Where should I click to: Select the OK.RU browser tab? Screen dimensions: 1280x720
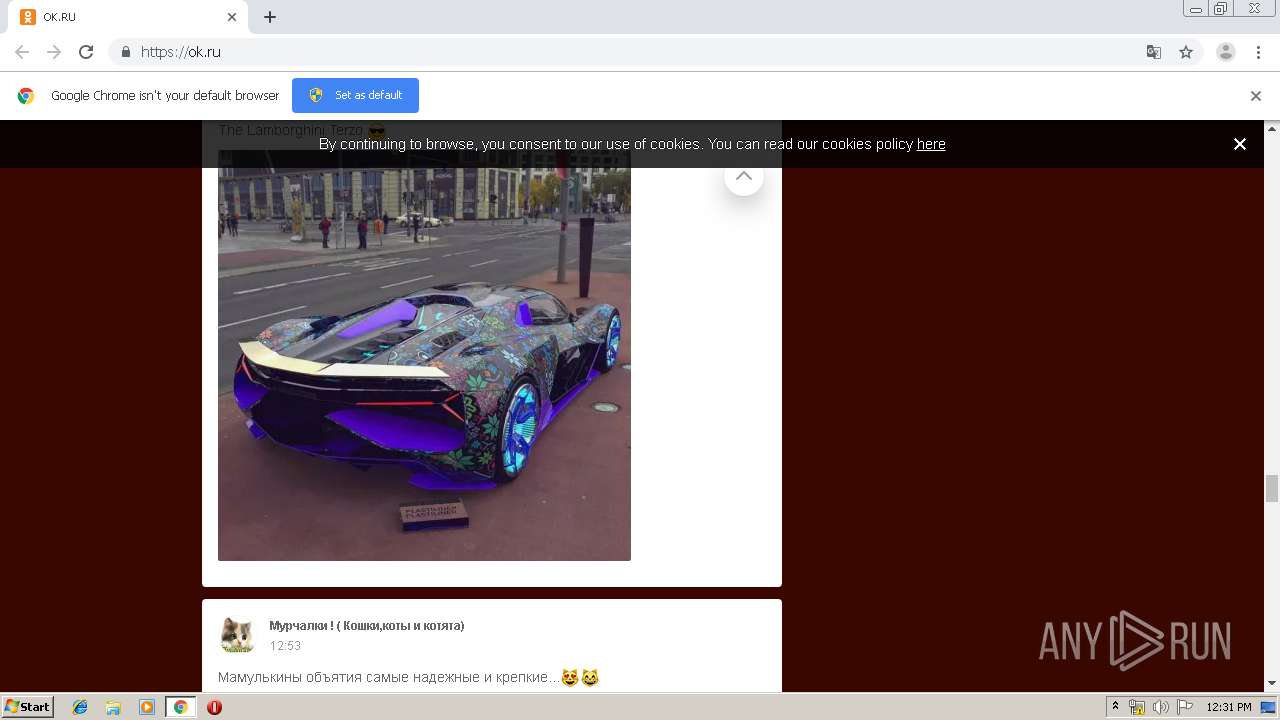click(x=128, y=17)
